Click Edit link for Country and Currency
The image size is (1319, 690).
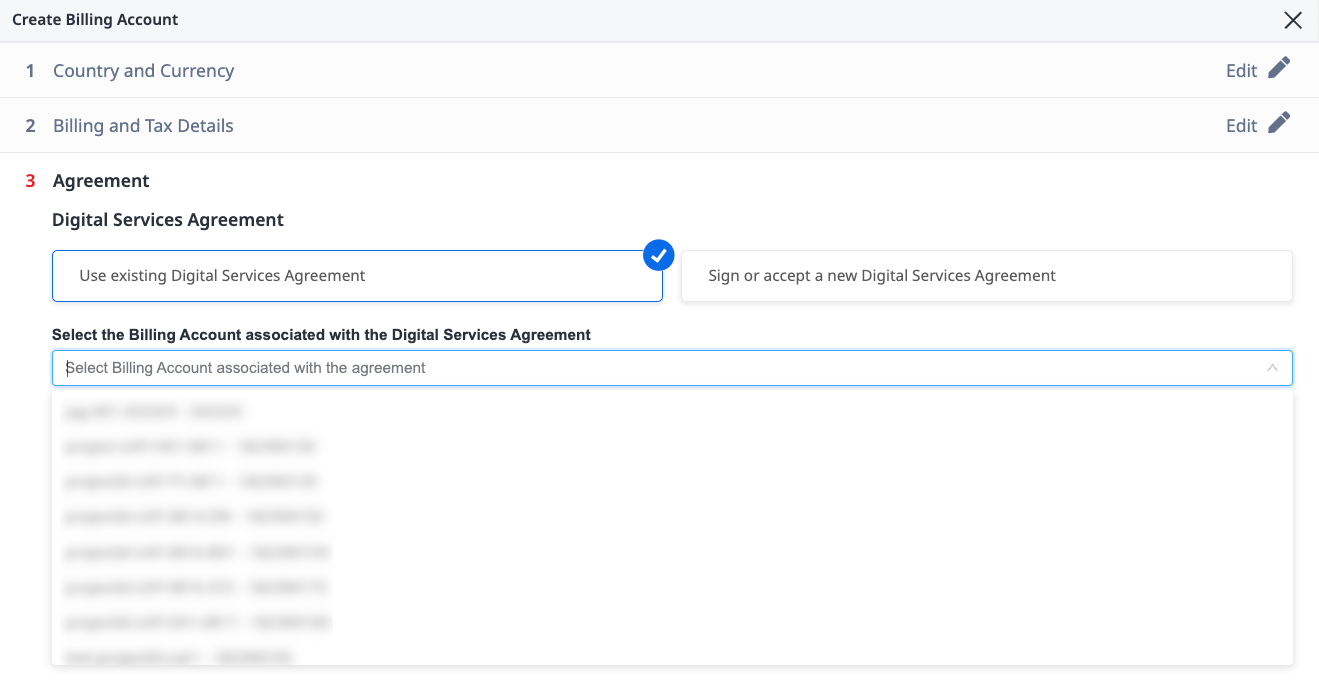[1241, 71]
